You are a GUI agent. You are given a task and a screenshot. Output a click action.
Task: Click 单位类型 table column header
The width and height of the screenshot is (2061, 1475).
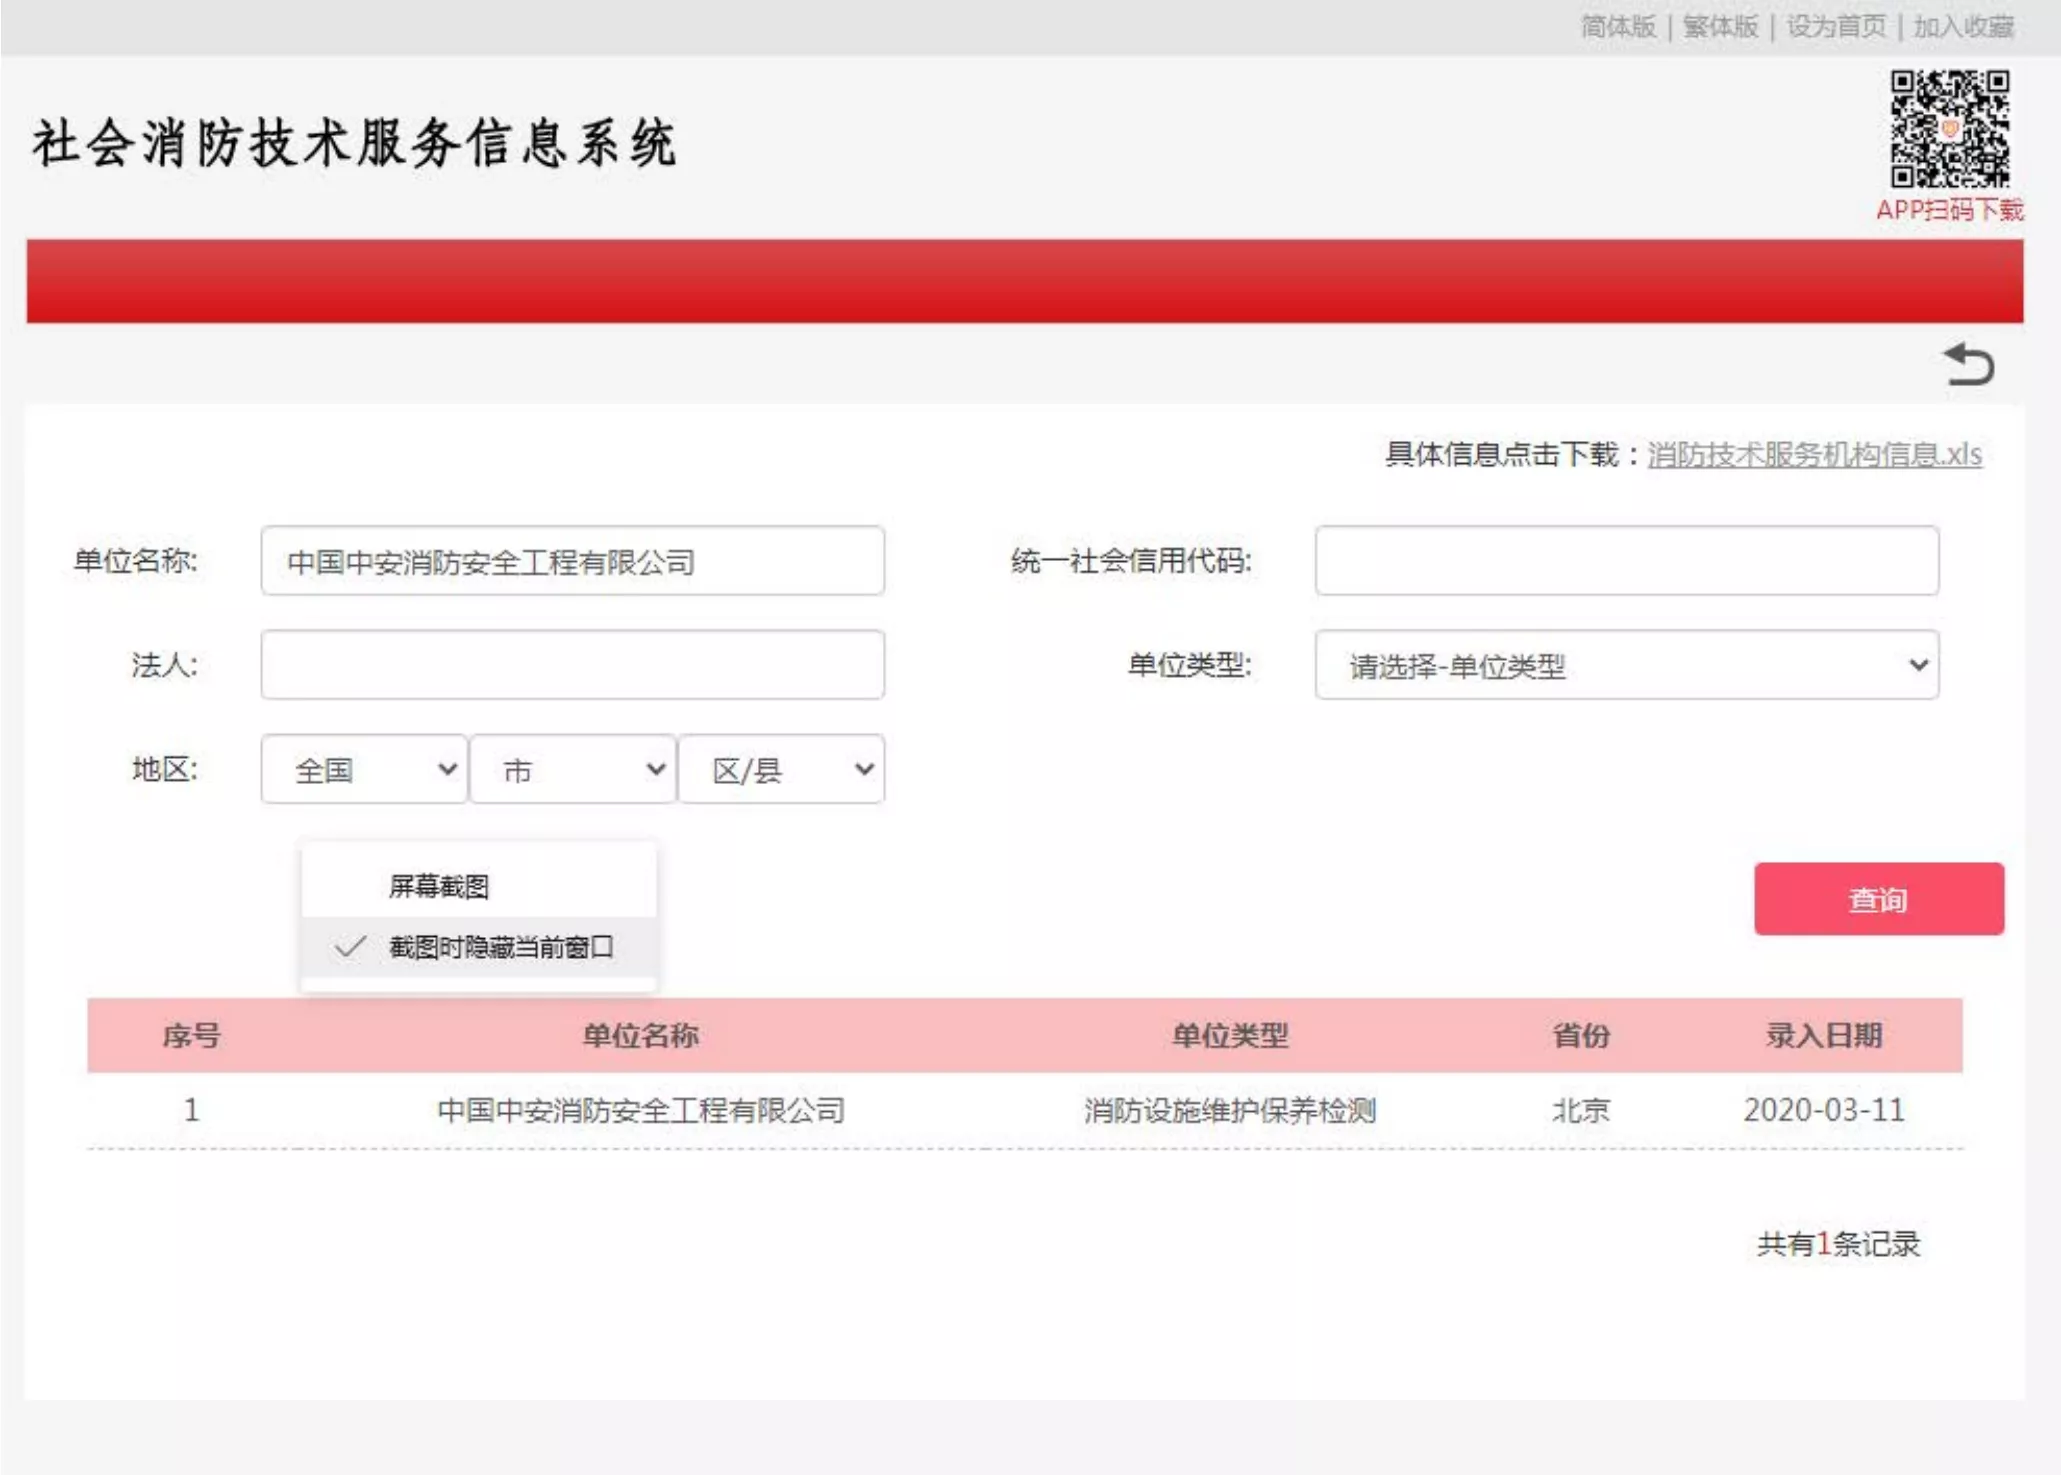1229,1035
